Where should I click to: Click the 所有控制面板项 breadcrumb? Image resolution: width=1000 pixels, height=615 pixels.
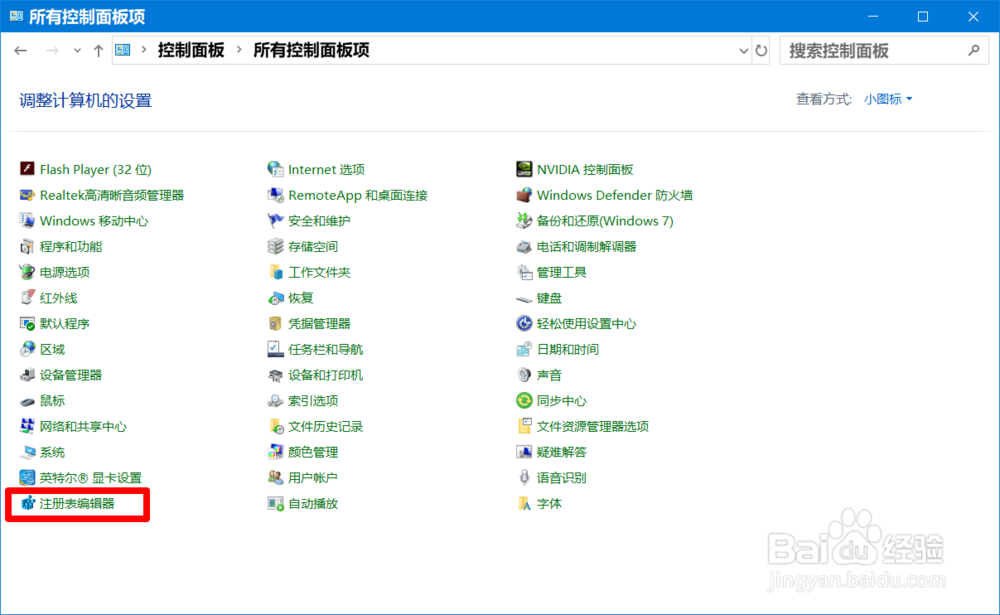(x=311, y=50)
